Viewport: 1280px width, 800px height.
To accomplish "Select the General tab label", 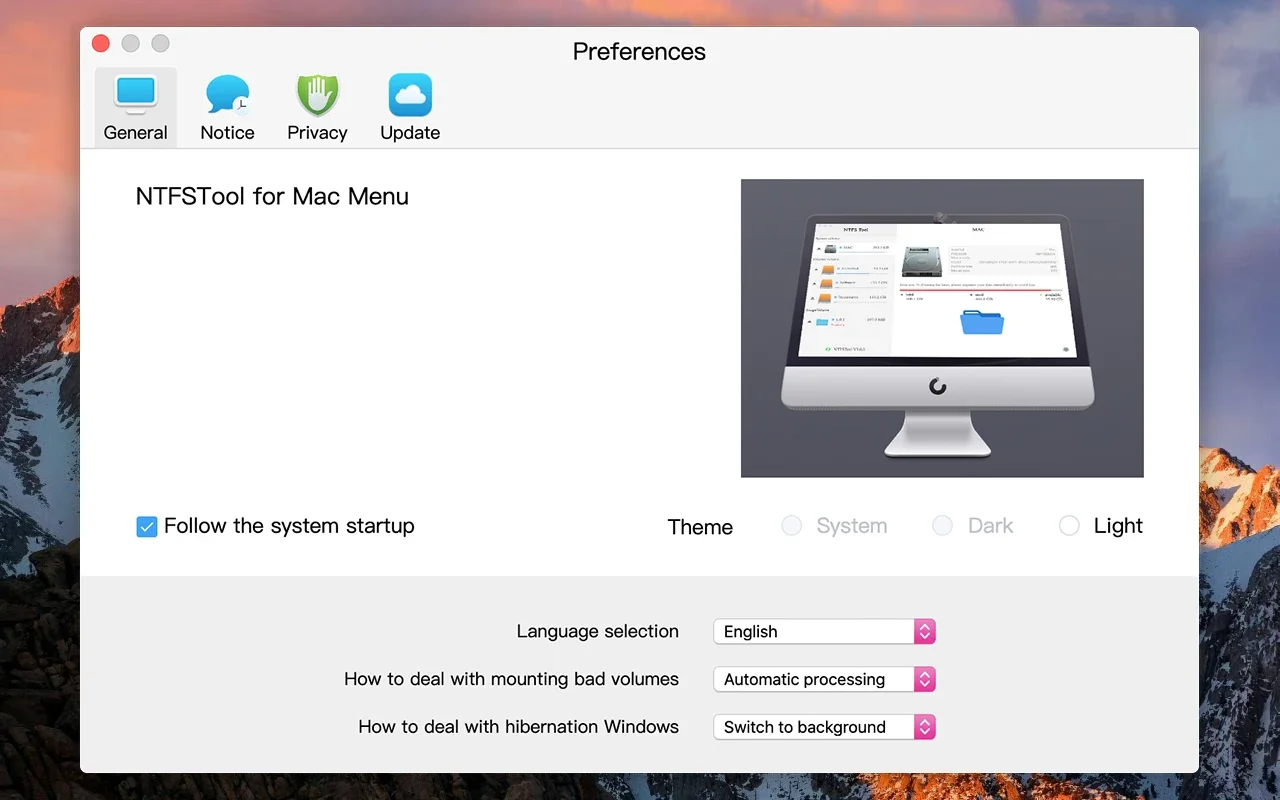I will (136, 133).
